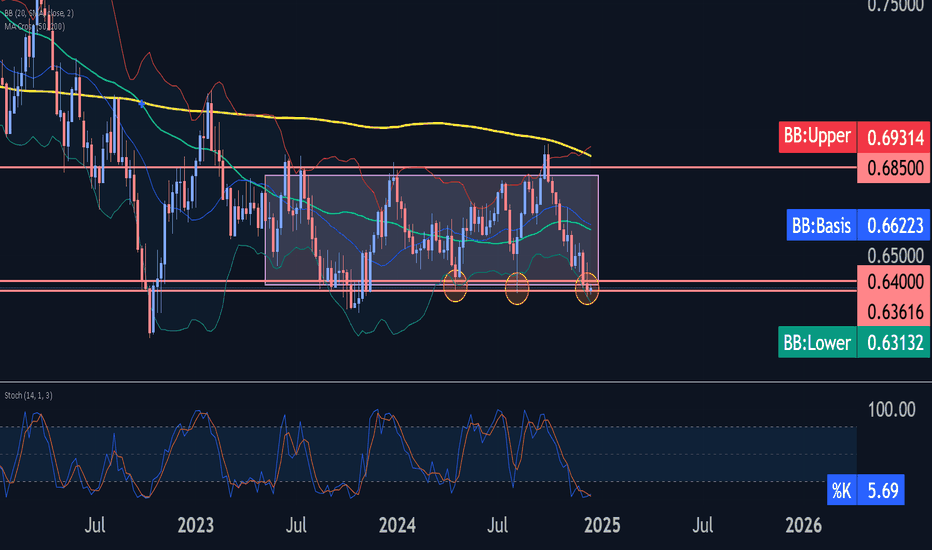
Task: Click the 0.64000 support line price label
Action: click(x=894, y=281)
